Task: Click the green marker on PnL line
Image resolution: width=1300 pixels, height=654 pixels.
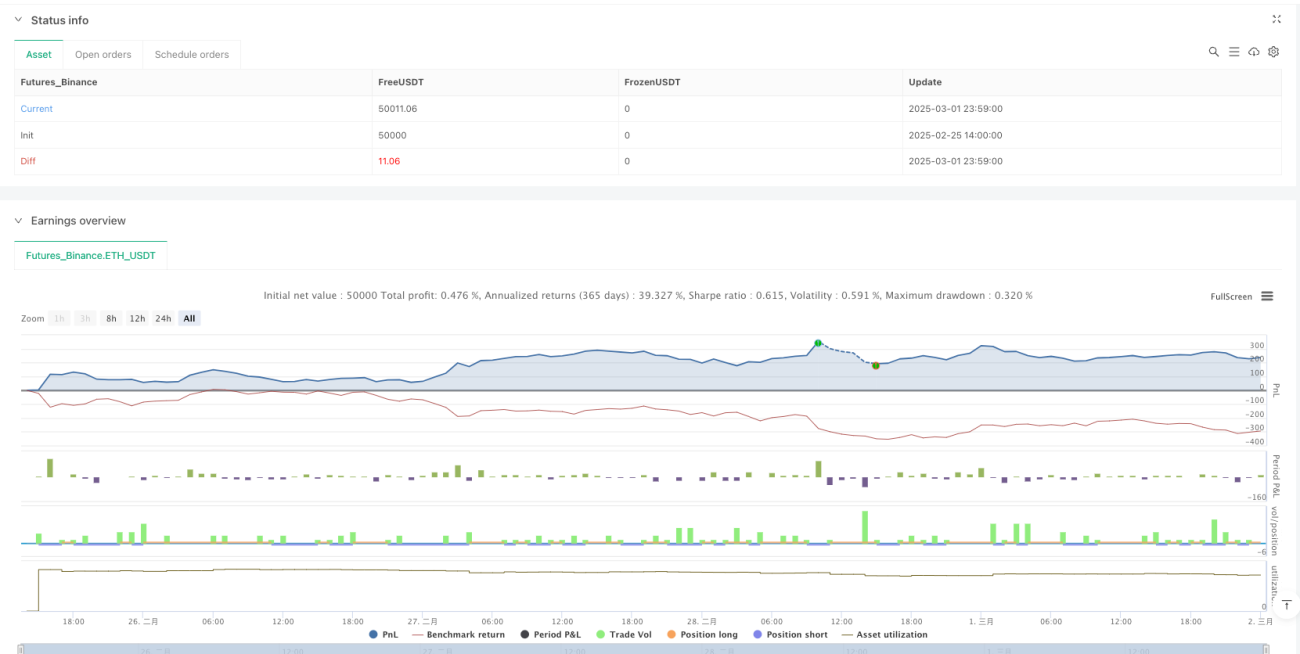Action: [x=818, y=343]
